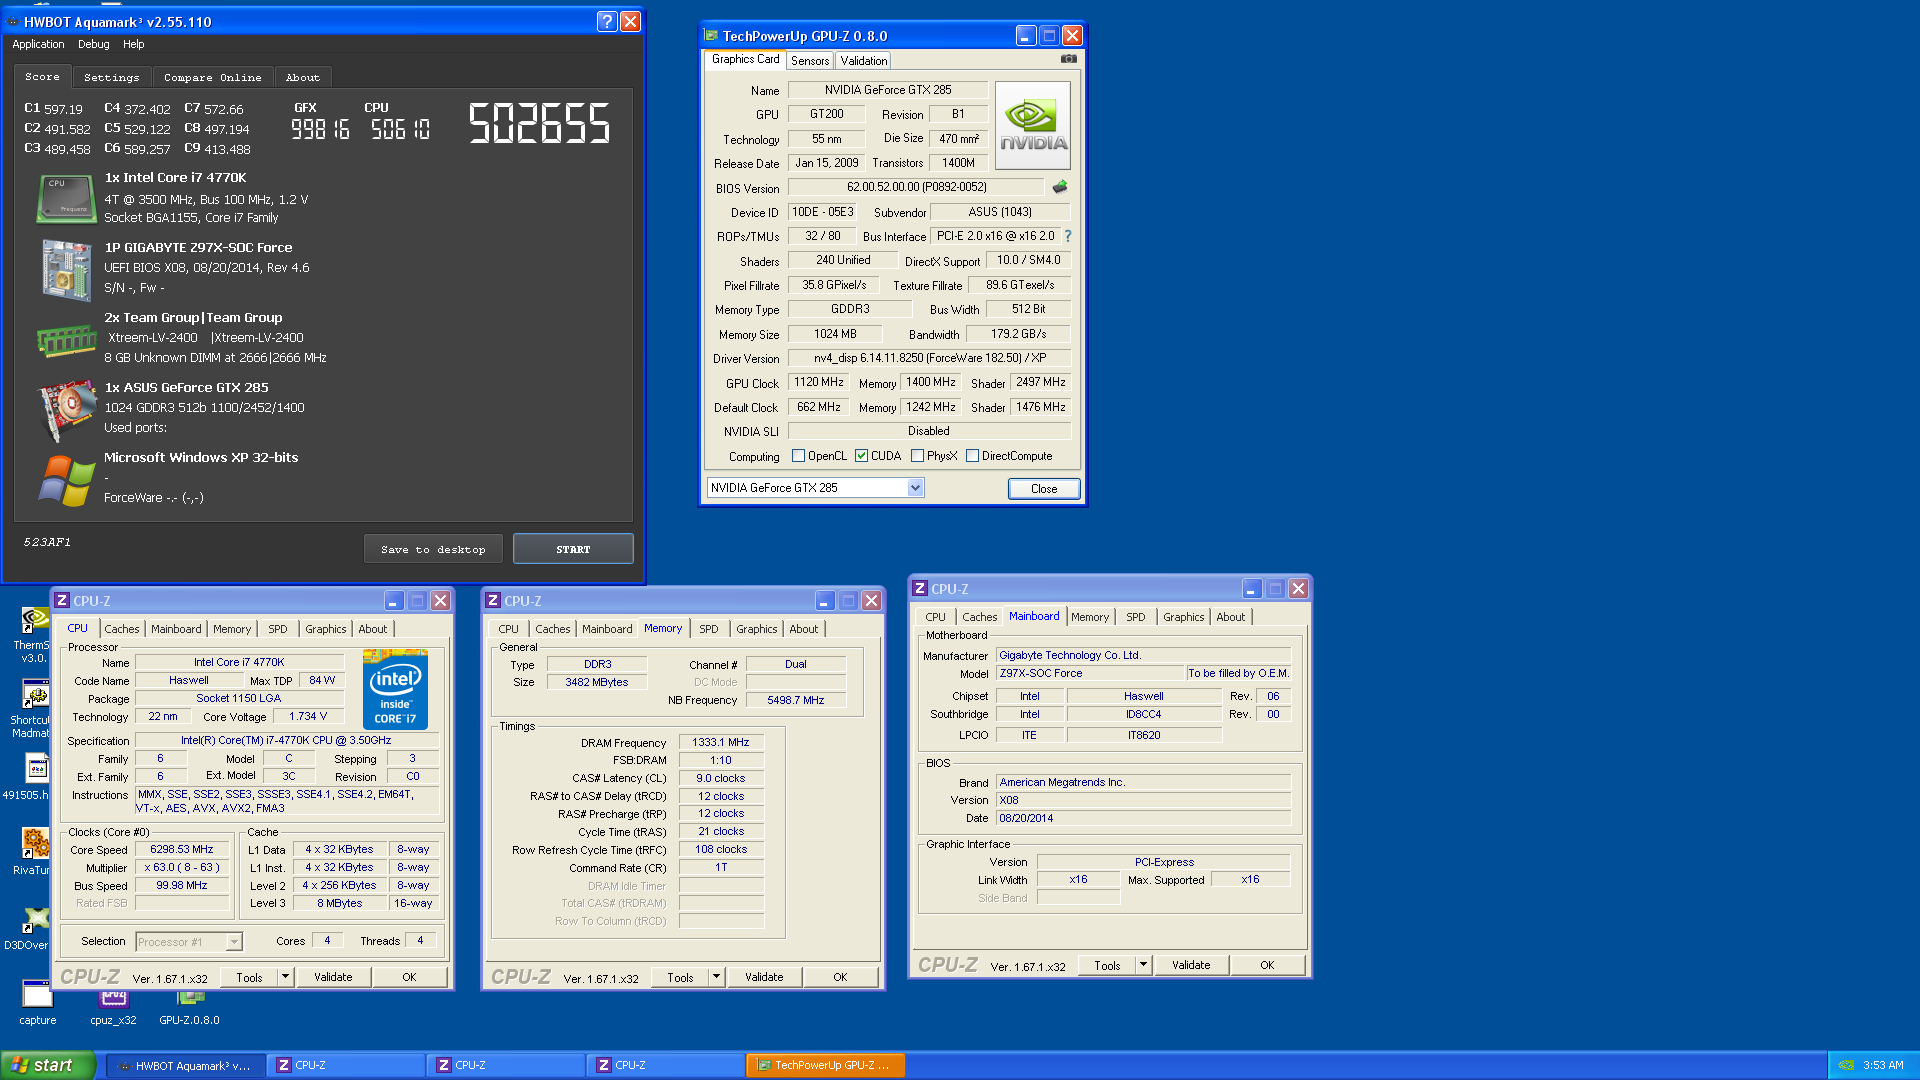Switch to HWBOT Aquamark in the taskbar

click(x=186, y=1065)
